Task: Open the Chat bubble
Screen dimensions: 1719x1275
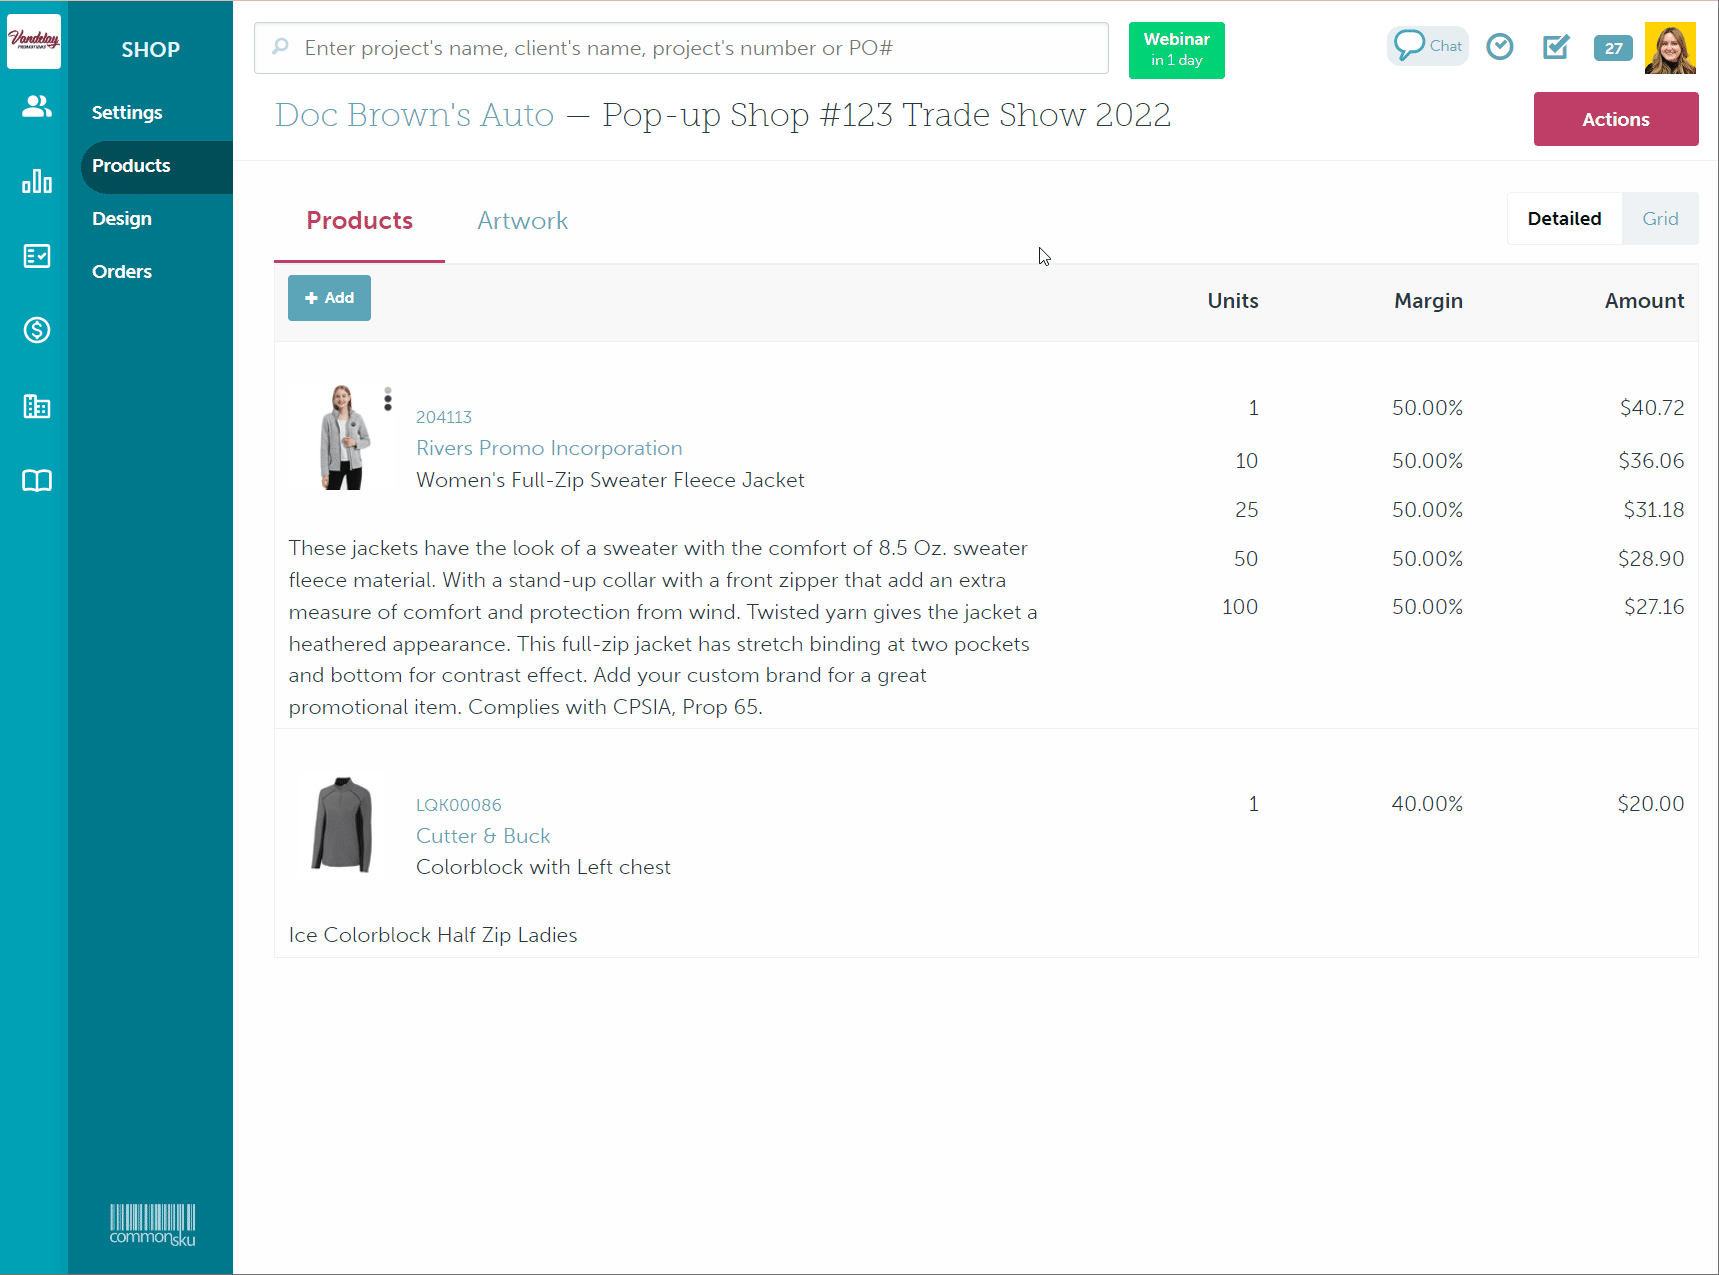Action: (x=1427, y=46)
